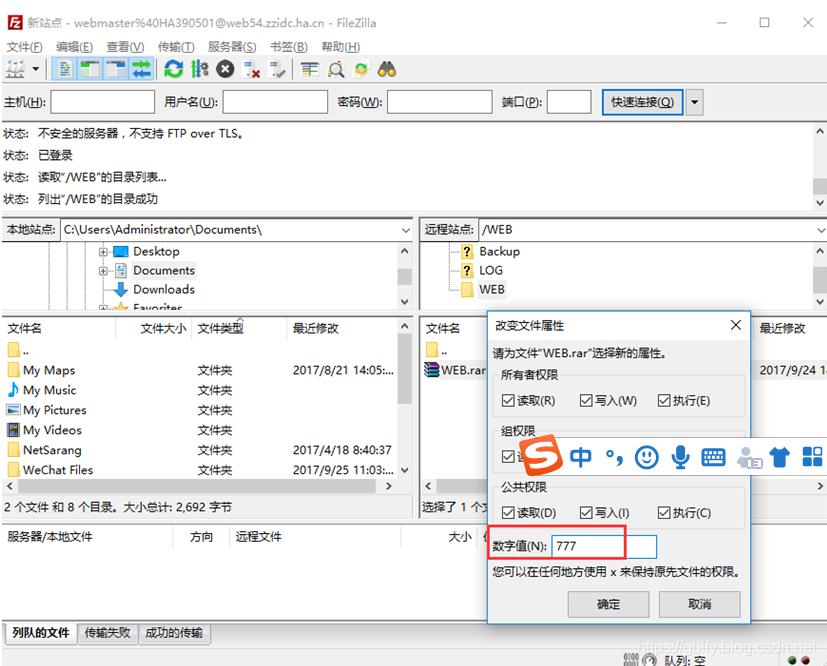Open the 文件(F) menu
Image resolution: width=827 pixels, height=666 pixels.
pyautogui.click(x=24, y=47)
